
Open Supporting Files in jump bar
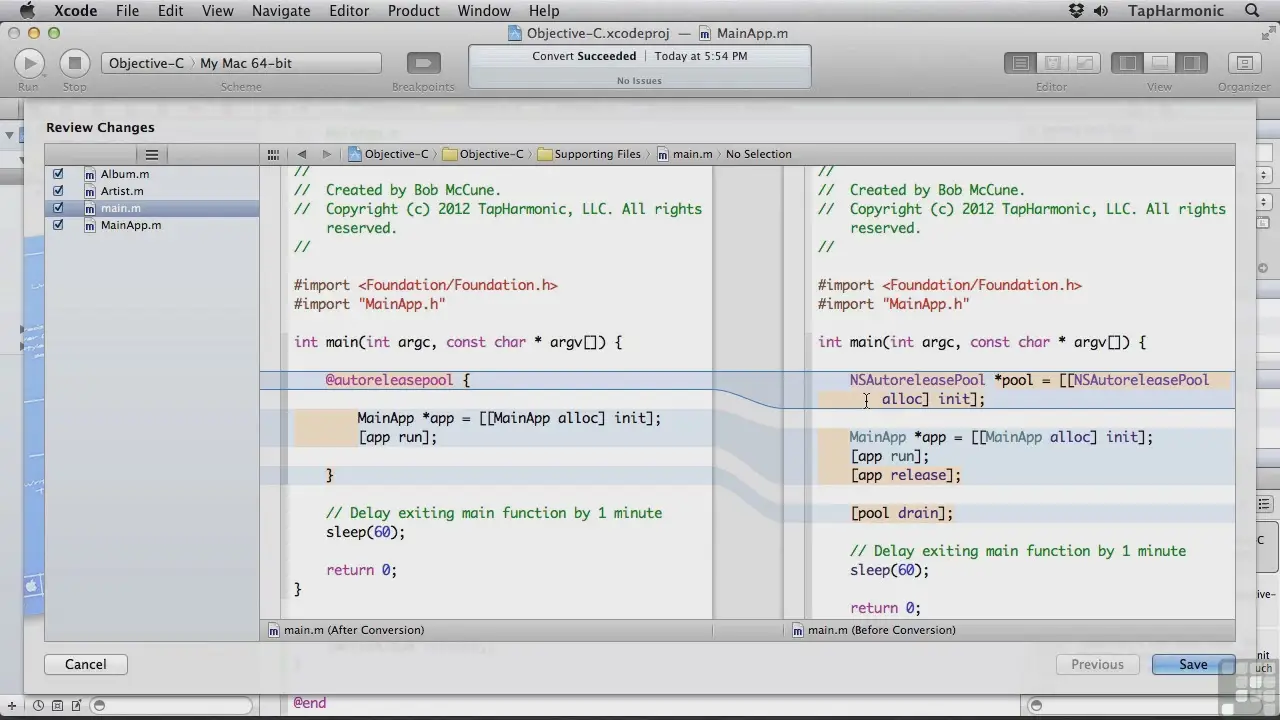coord(589,154)
